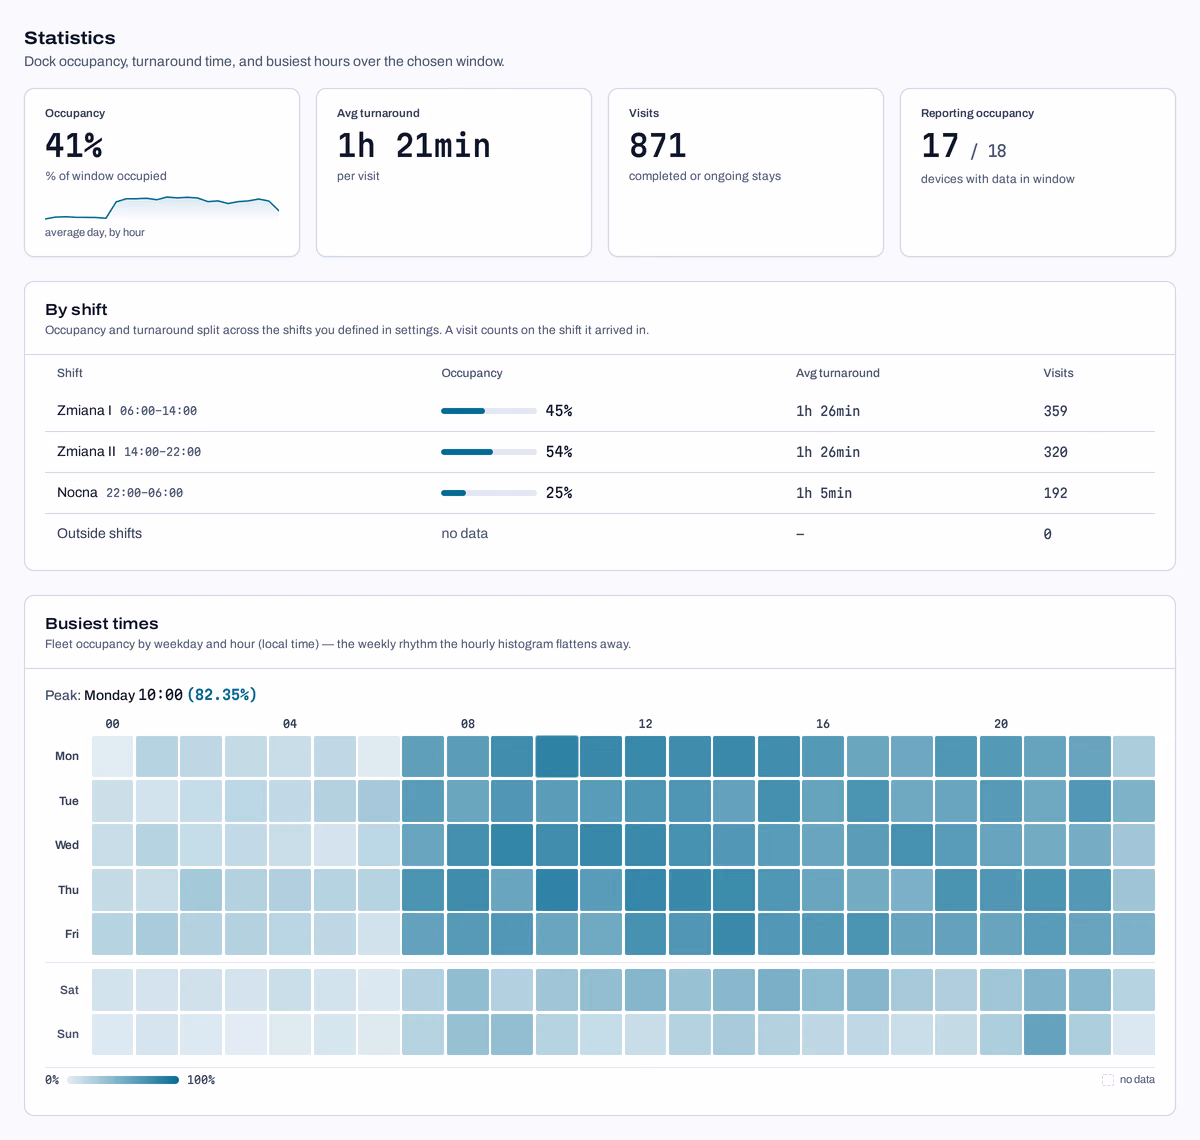Click the 08 hour column label

point(468,723)
